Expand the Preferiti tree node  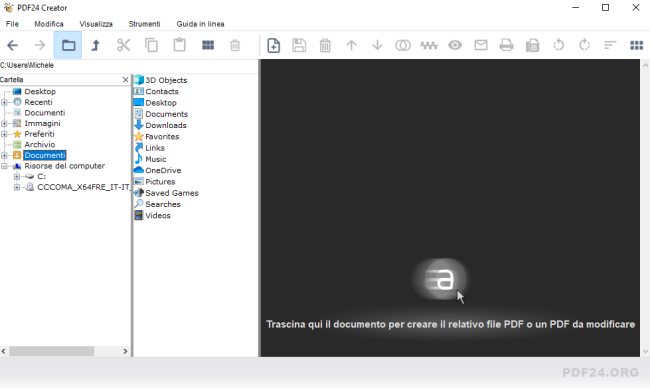click(x=4, y=134)
